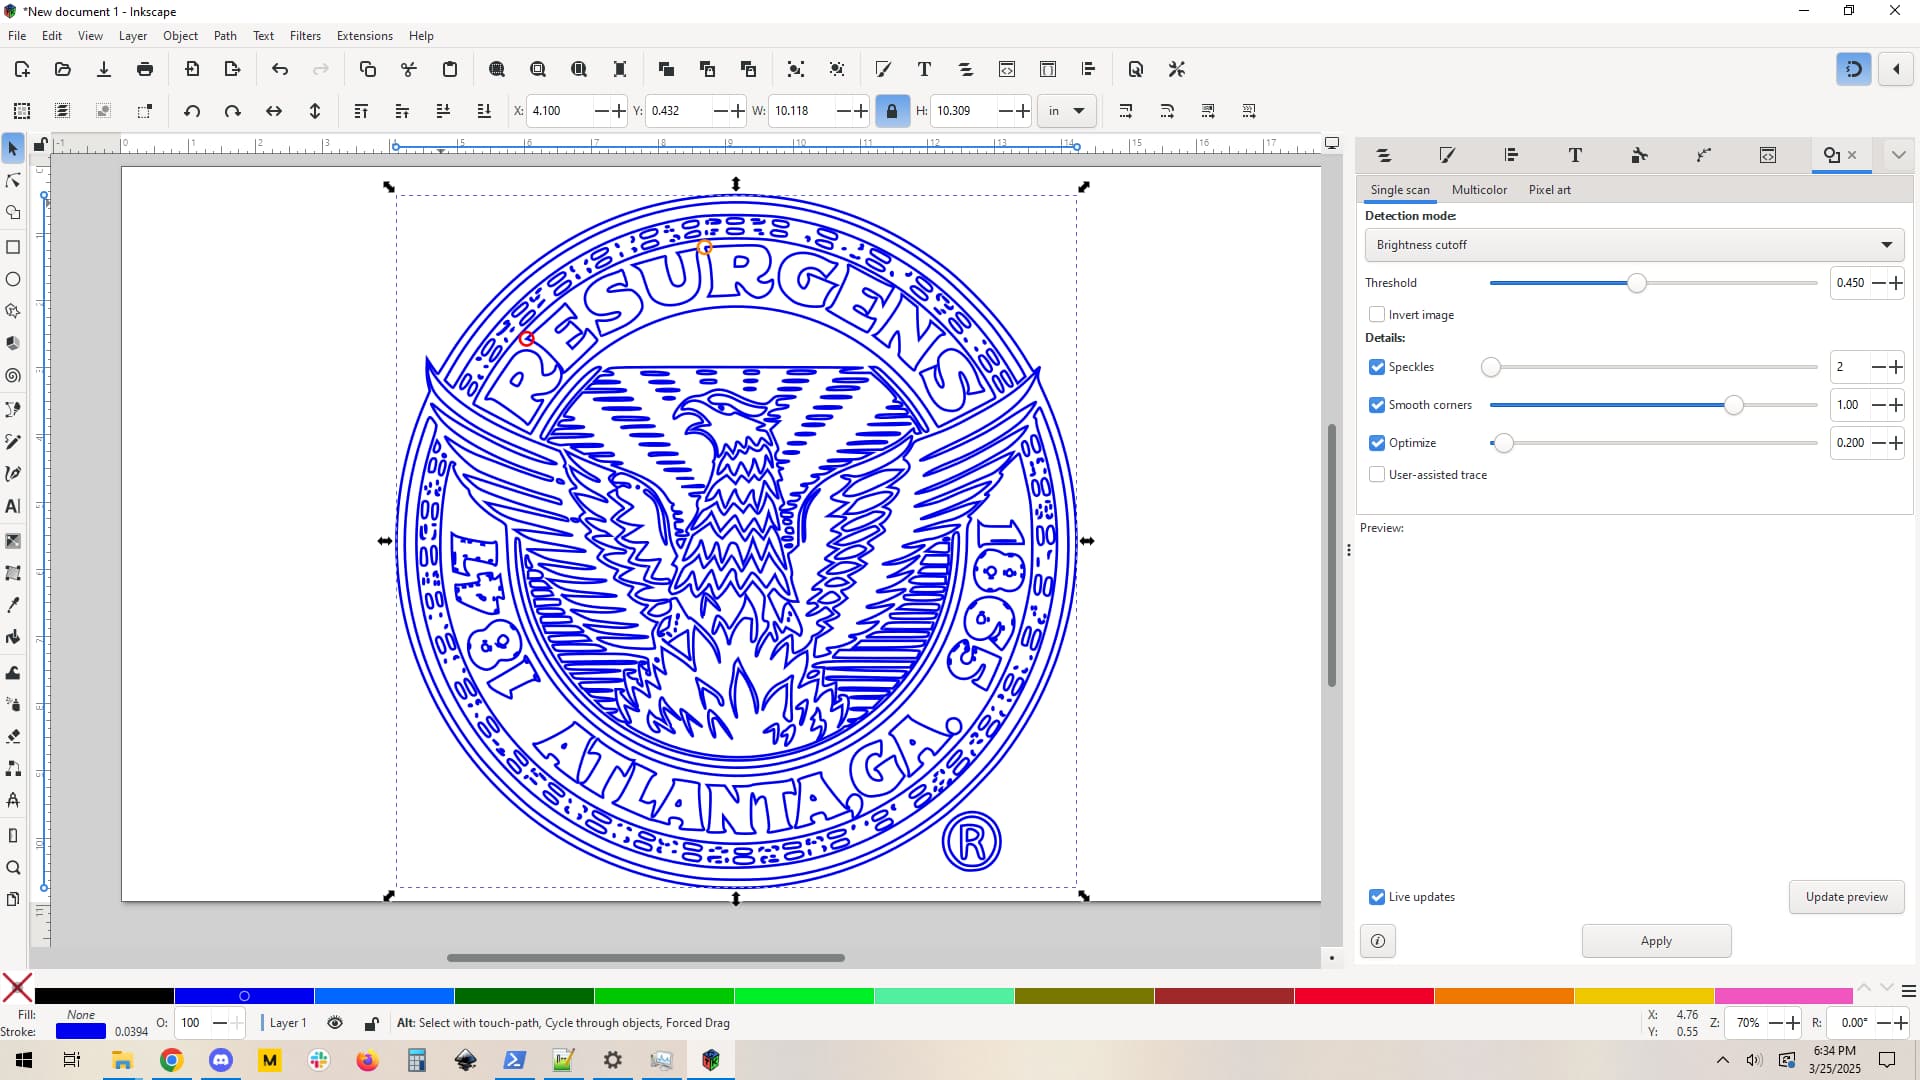Viewport: 1920px width, 1080px height.
Task: Toggle Layer 1 visibility eye
Action: (x=335, y=1023)
